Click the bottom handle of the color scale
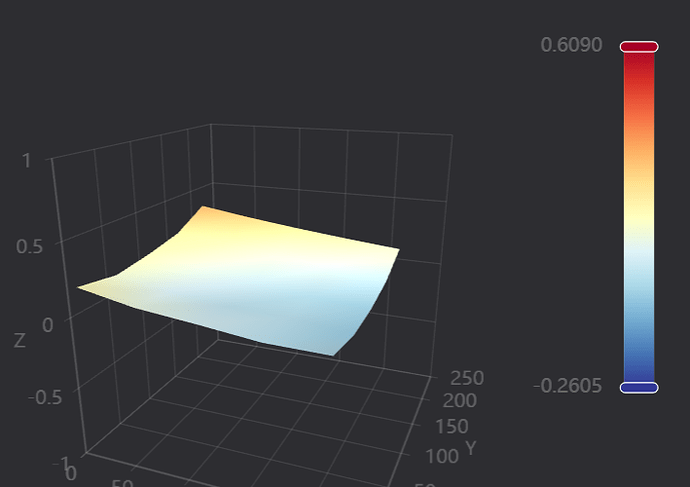Viewport: 690px width, 487px height. 638,387
